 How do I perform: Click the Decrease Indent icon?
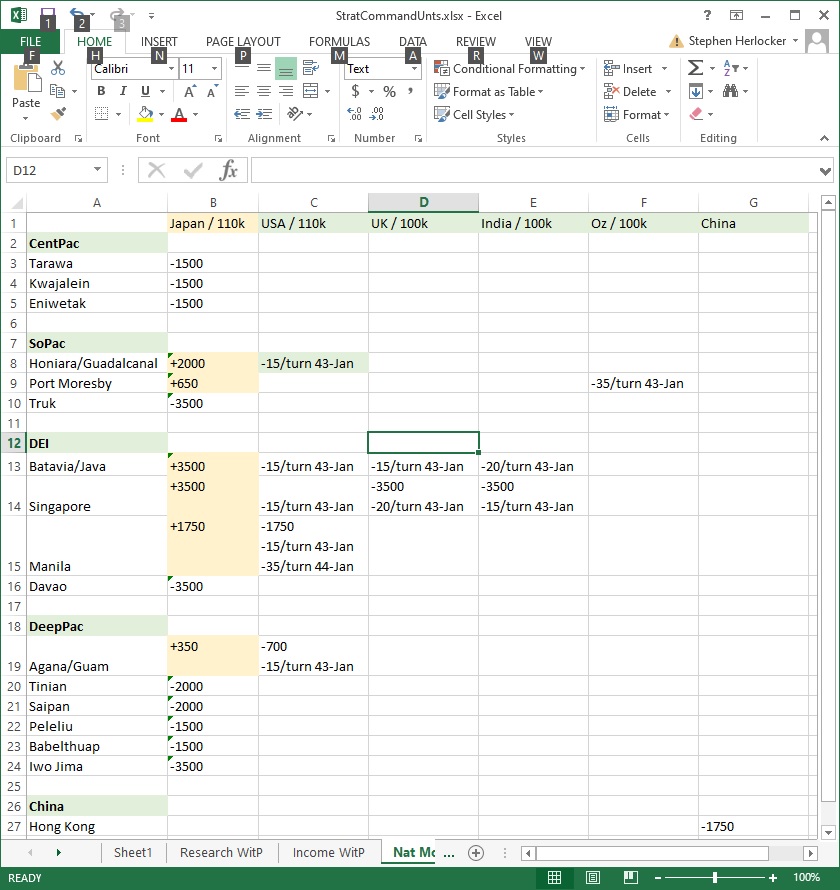click(242, 114)
